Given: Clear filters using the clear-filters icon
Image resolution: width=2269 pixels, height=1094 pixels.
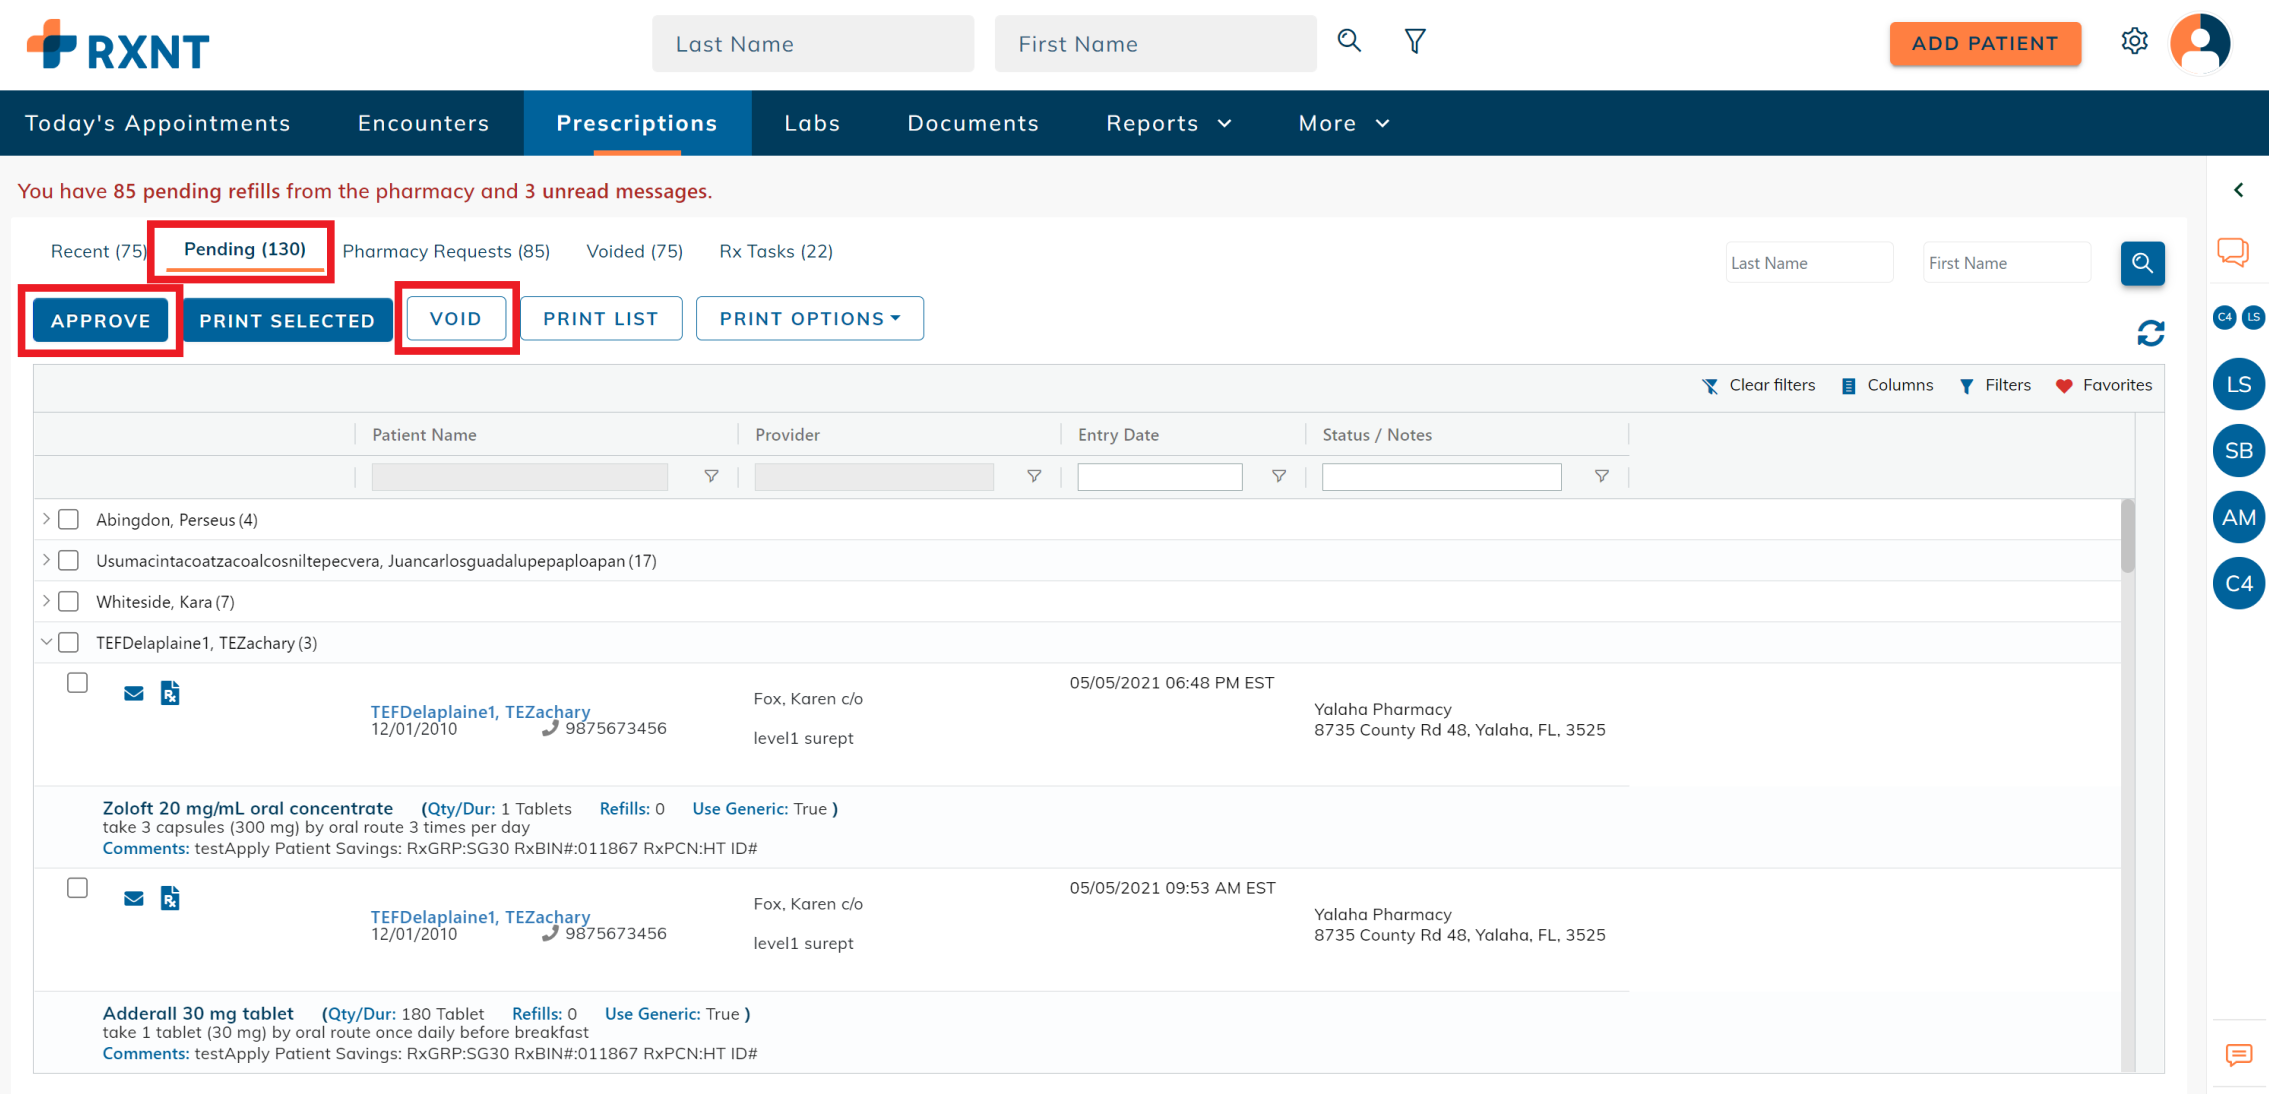Looking at the screenshot, I should (x=1710, y=385).
